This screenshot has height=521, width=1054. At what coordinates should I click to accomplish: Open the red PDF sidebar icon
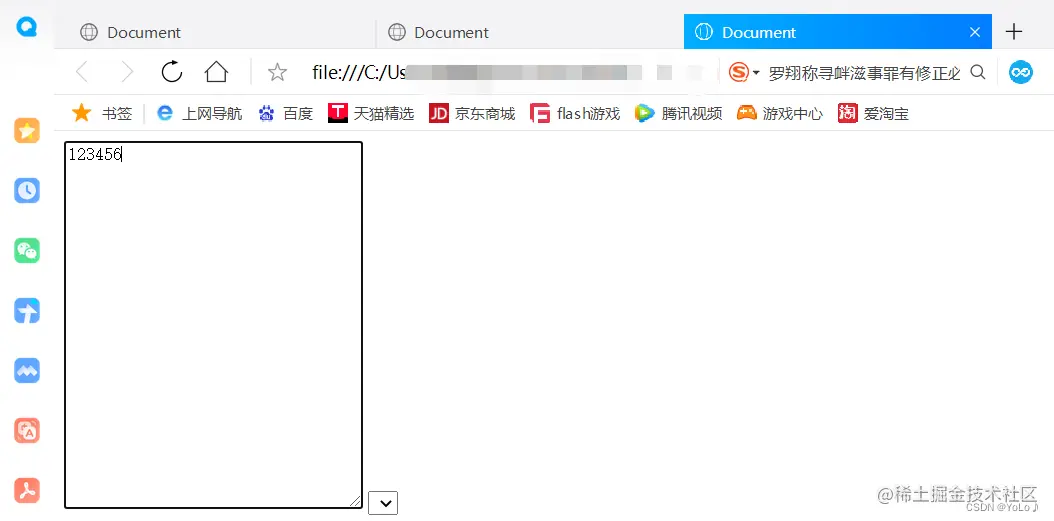point(27,490)
